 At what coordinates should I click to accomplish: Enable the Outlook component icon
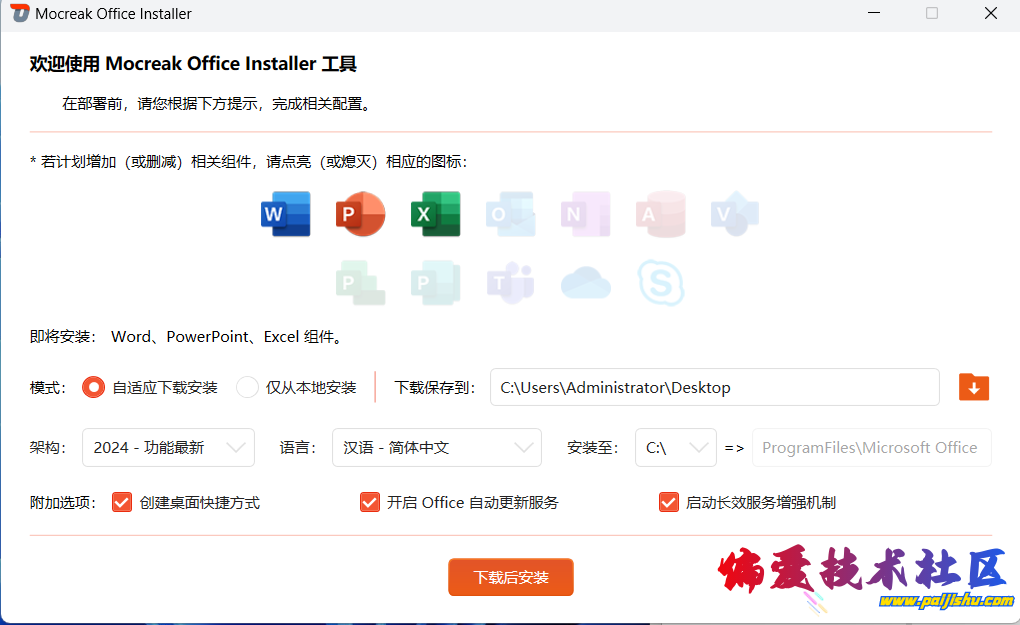(x=510, y=214)
